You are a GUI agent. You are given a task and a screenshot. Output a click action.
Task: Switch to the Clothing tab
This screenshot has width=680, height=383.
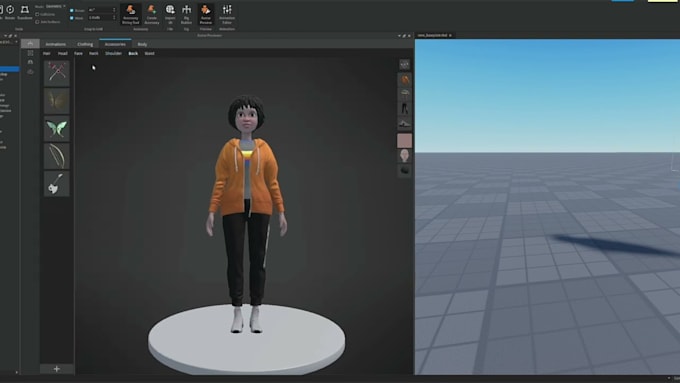pyautogui.click(x=85, y=44)
